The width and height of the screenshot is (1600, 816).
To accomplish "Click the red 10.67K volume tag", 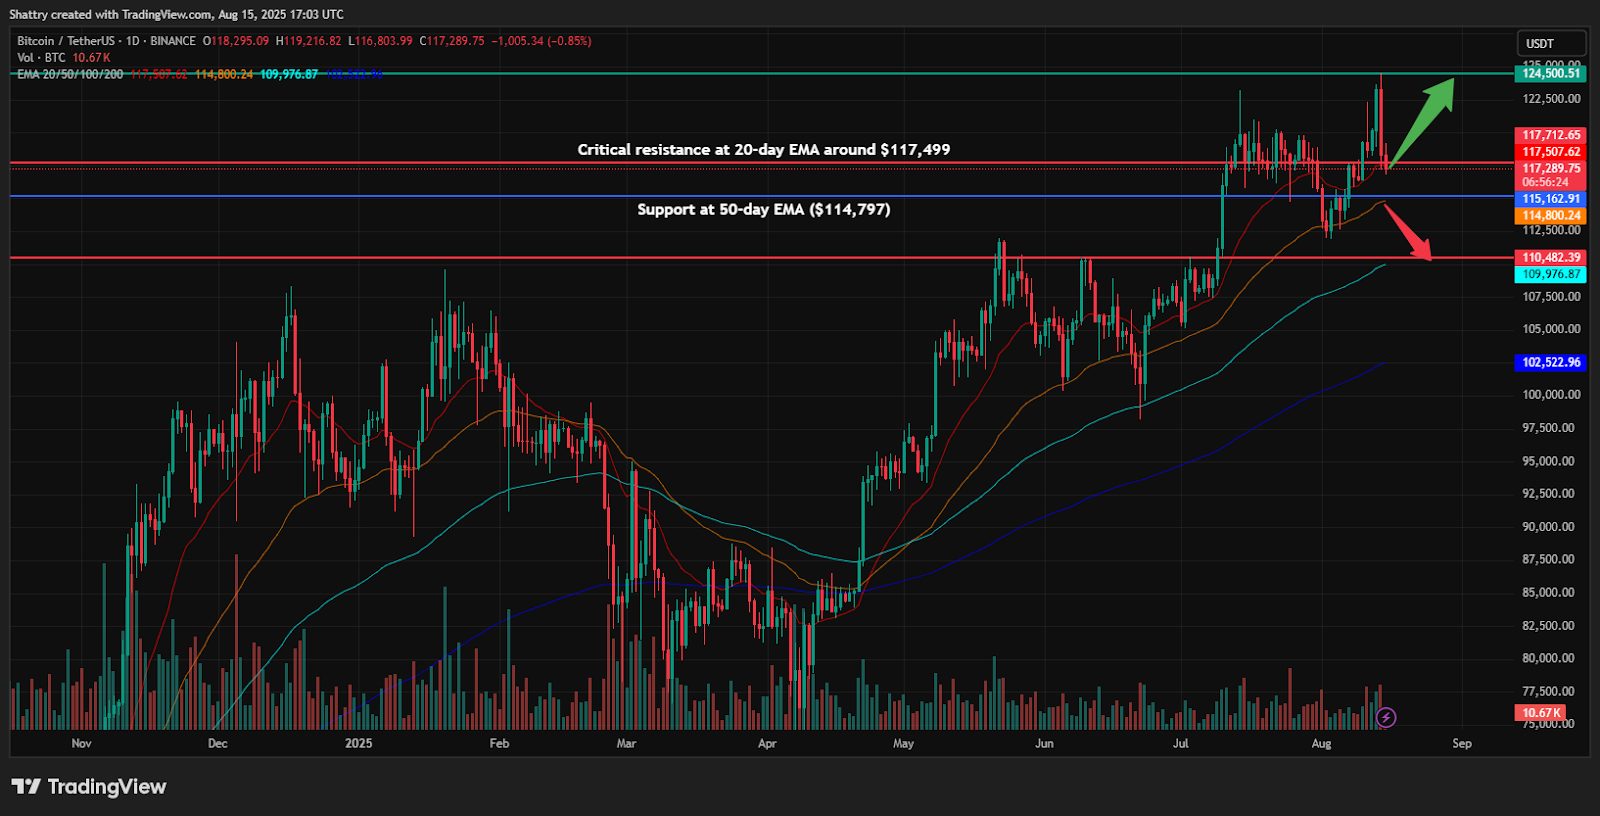I will point(1540,713).
